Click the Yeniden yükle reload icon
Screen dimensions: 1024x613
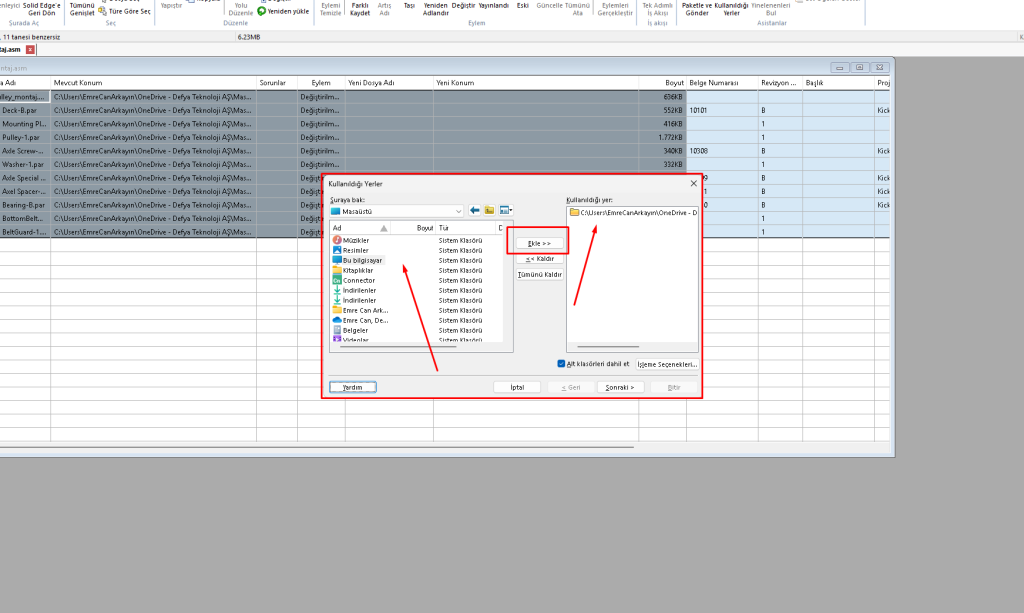[262, 11]
